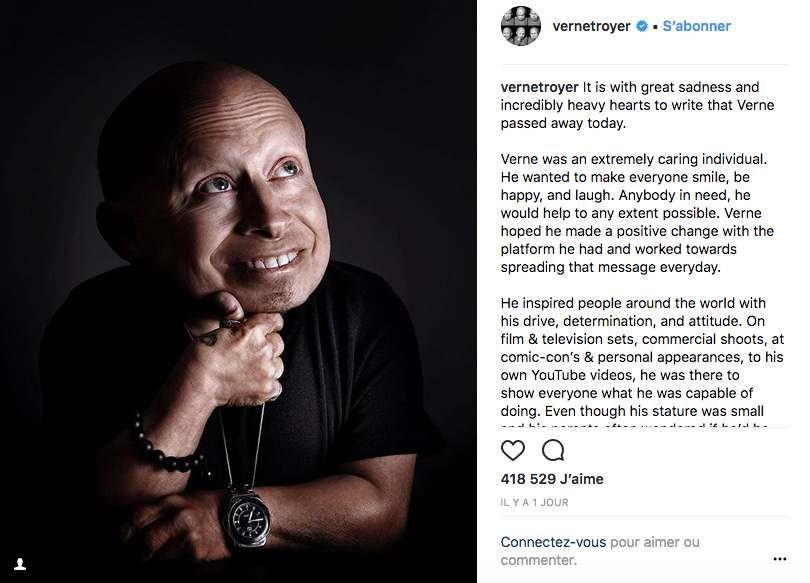Viewport: 810px width, 583px height.
Task: Click the 'pour aimer ou commenter' text
Action: 600,551
